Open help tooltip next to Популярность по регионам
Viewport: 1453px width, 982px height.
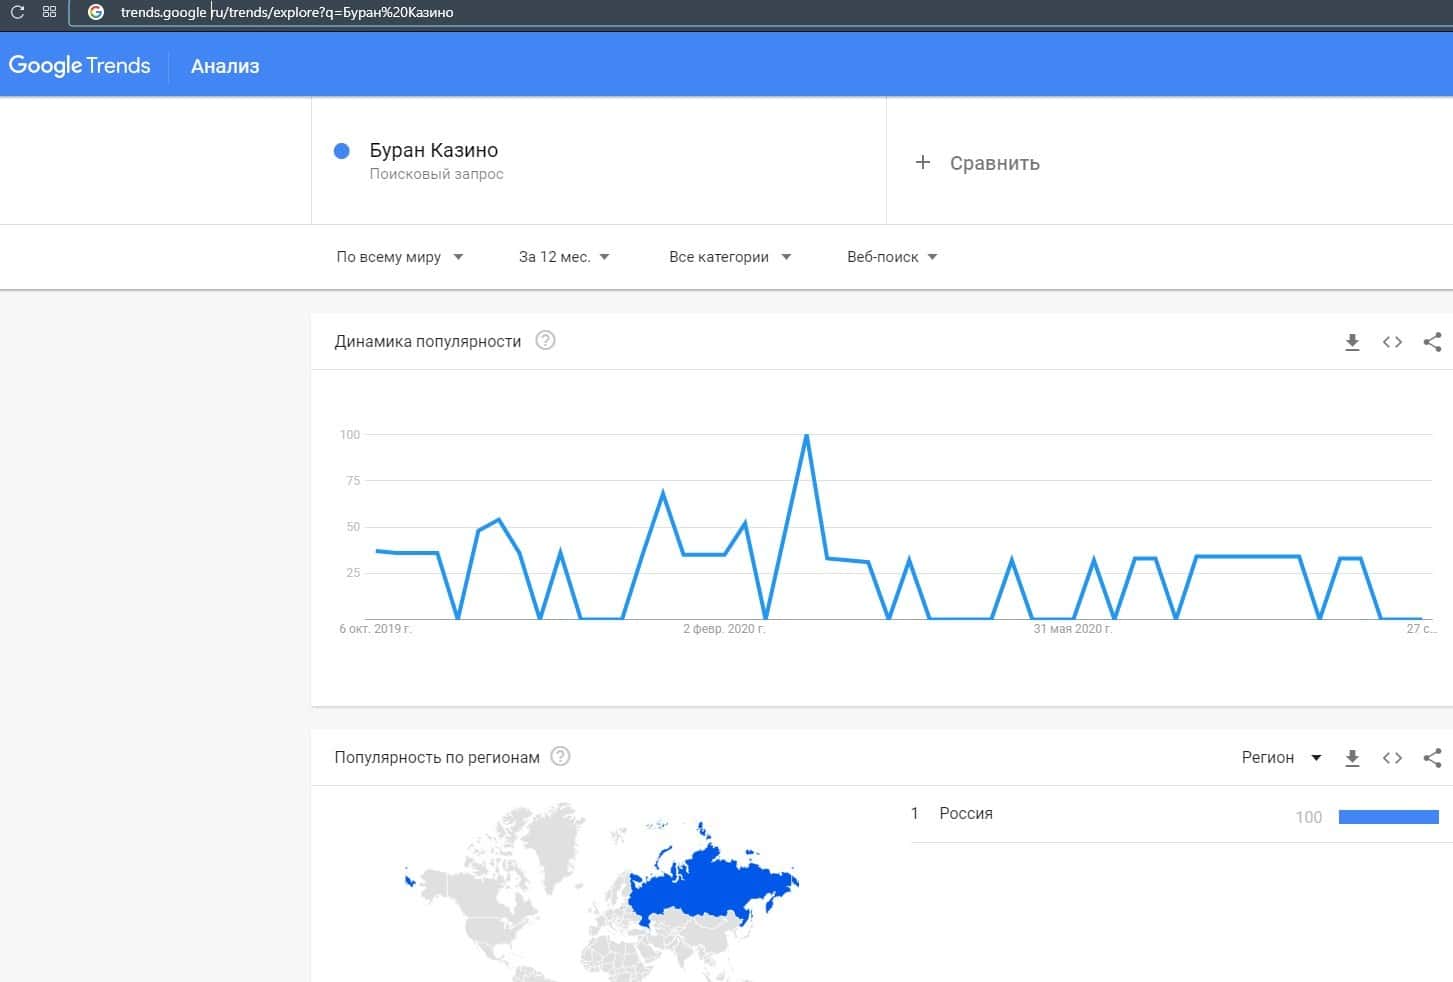(561, 757)
